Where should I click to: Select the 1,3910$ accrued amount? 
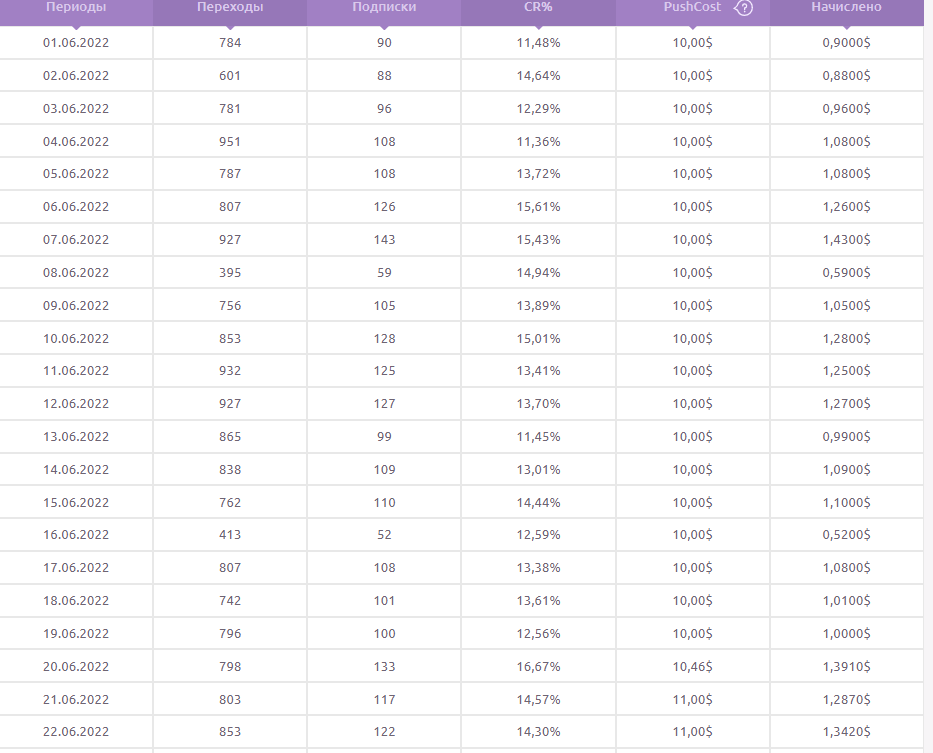846,667
